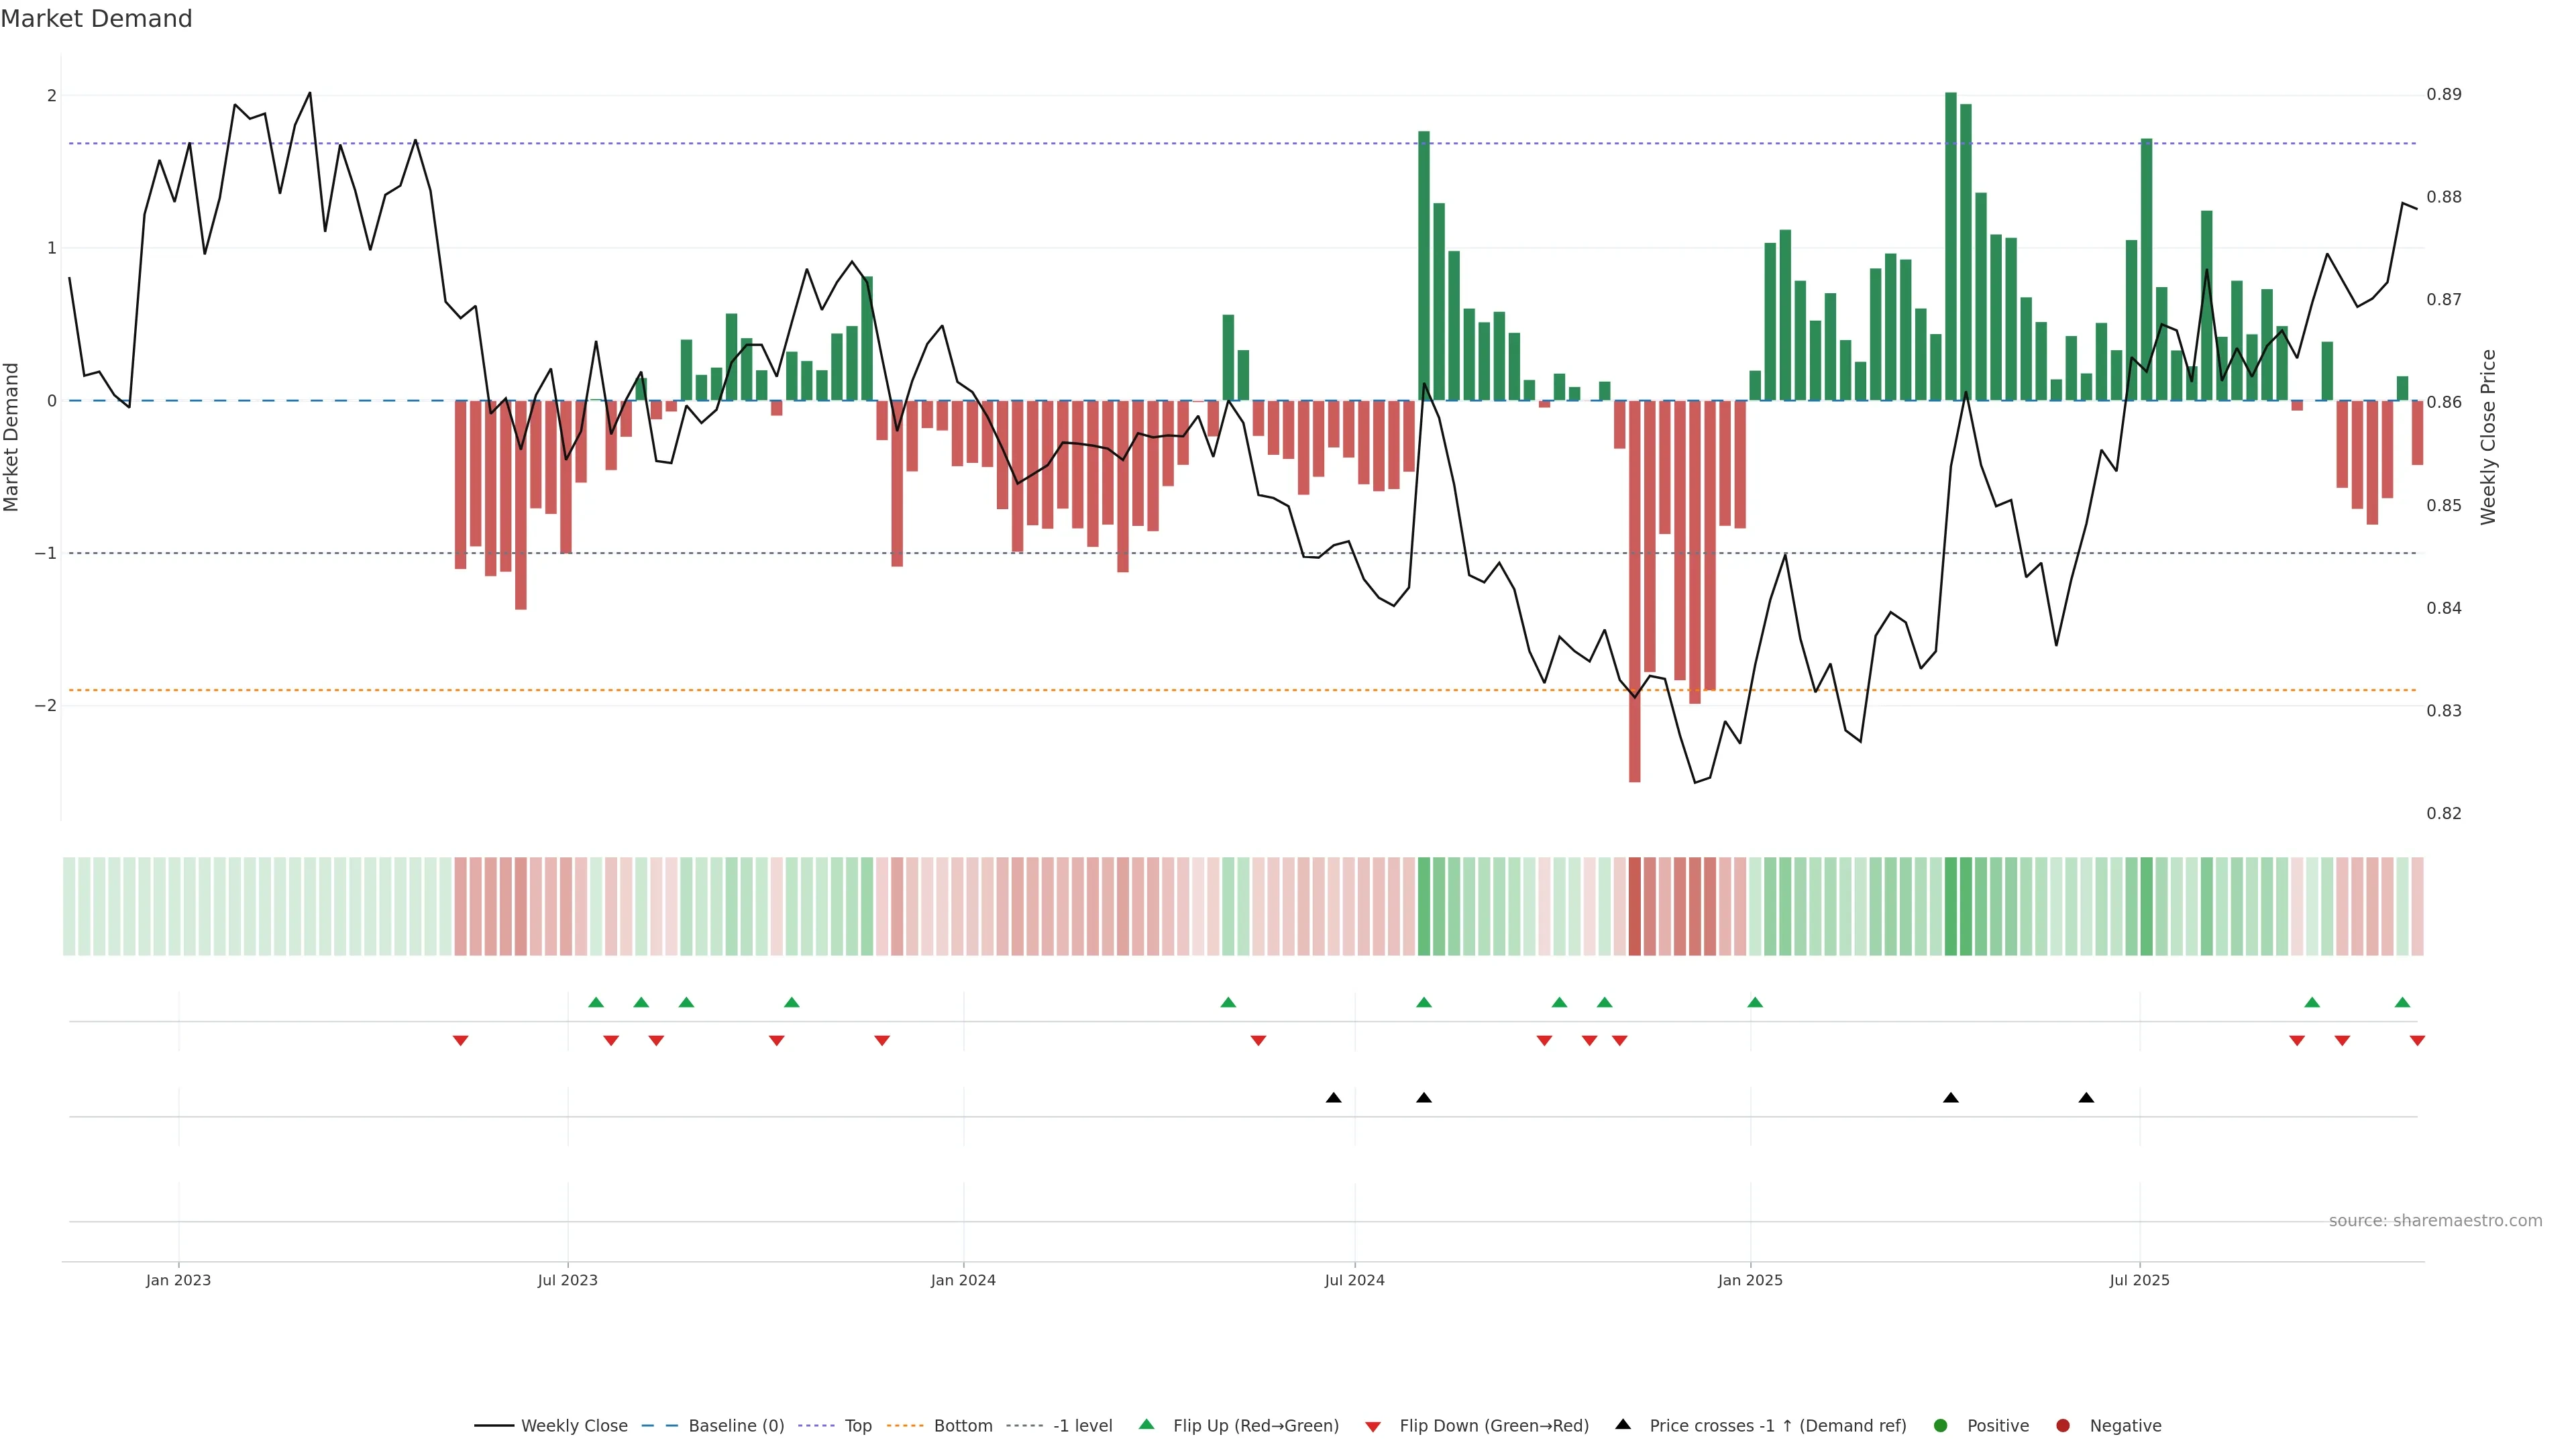This screenshot has width=2576, height=1449.
Task: Click the source: sharemaestro.com text
Action: pos(2435,1220)
